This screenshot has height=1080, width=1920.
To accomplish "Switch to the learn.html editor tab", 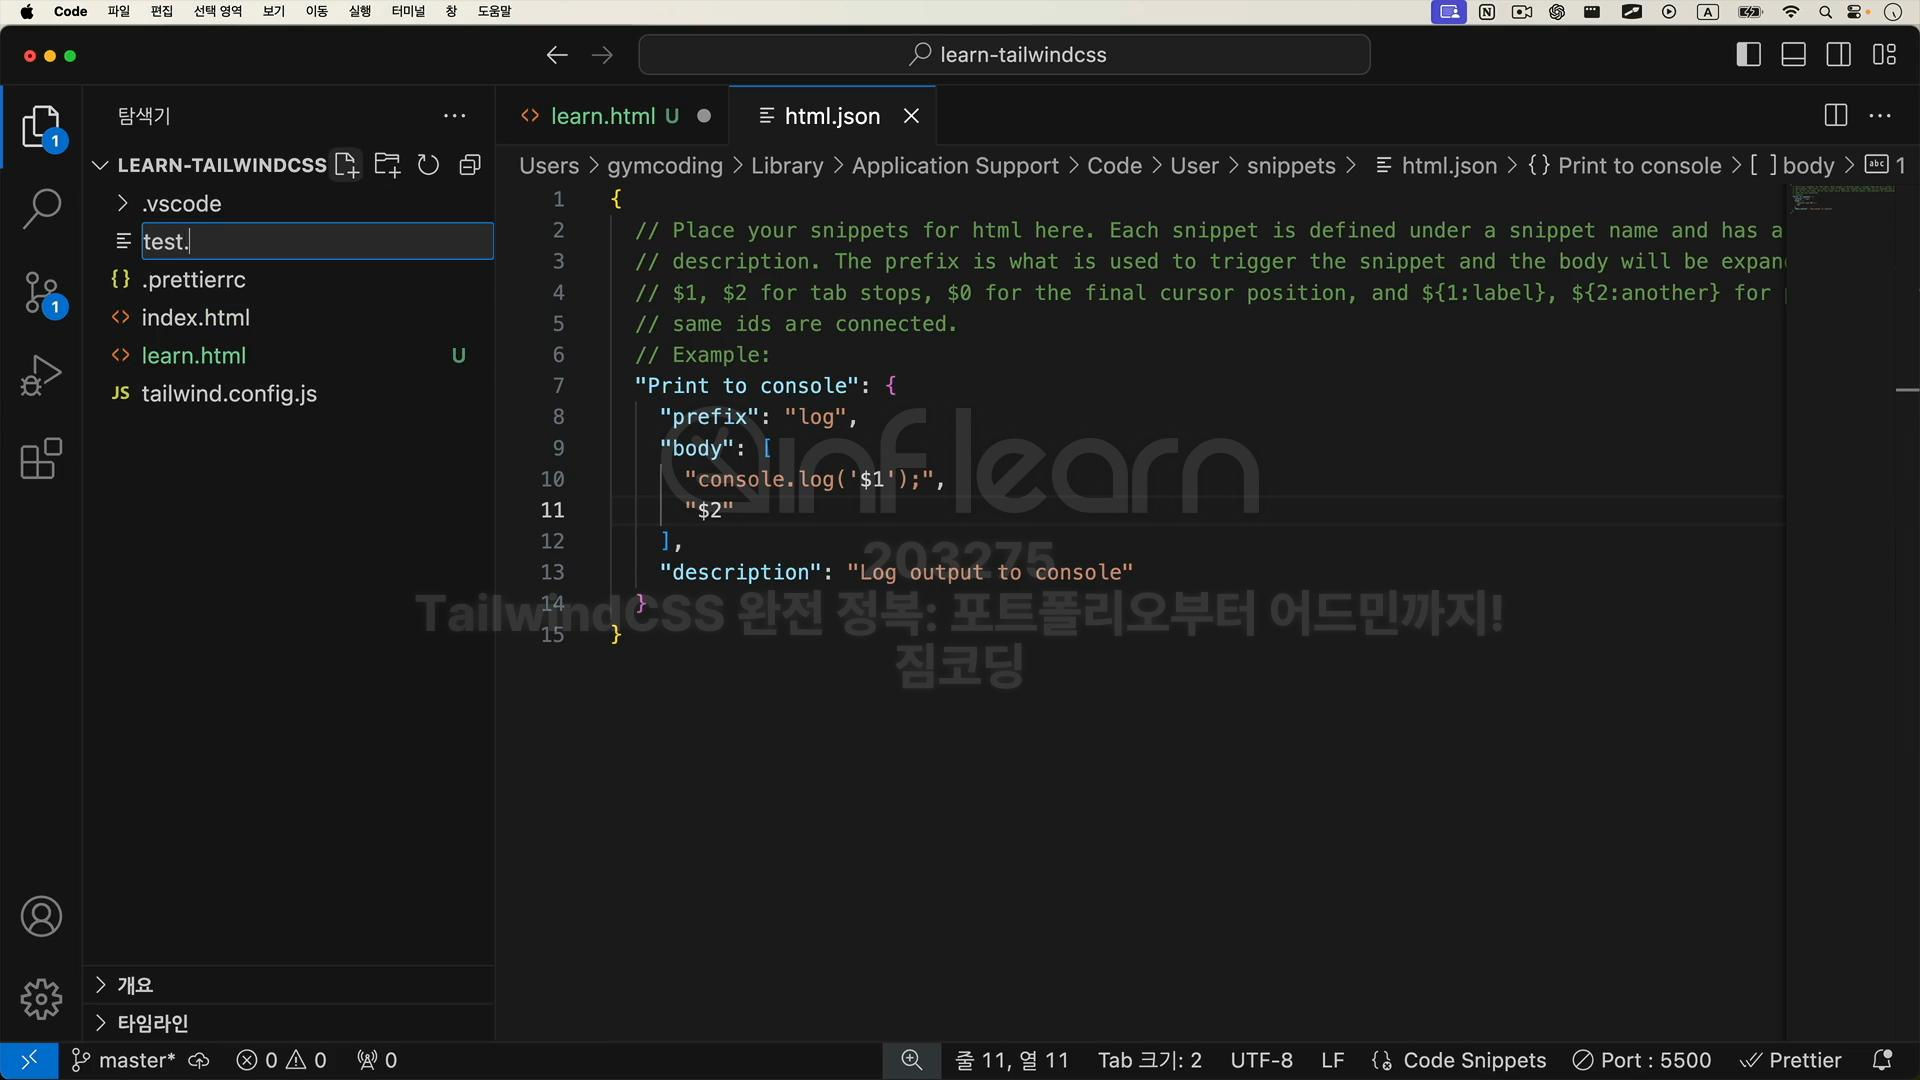I will [x=613, y=116].
